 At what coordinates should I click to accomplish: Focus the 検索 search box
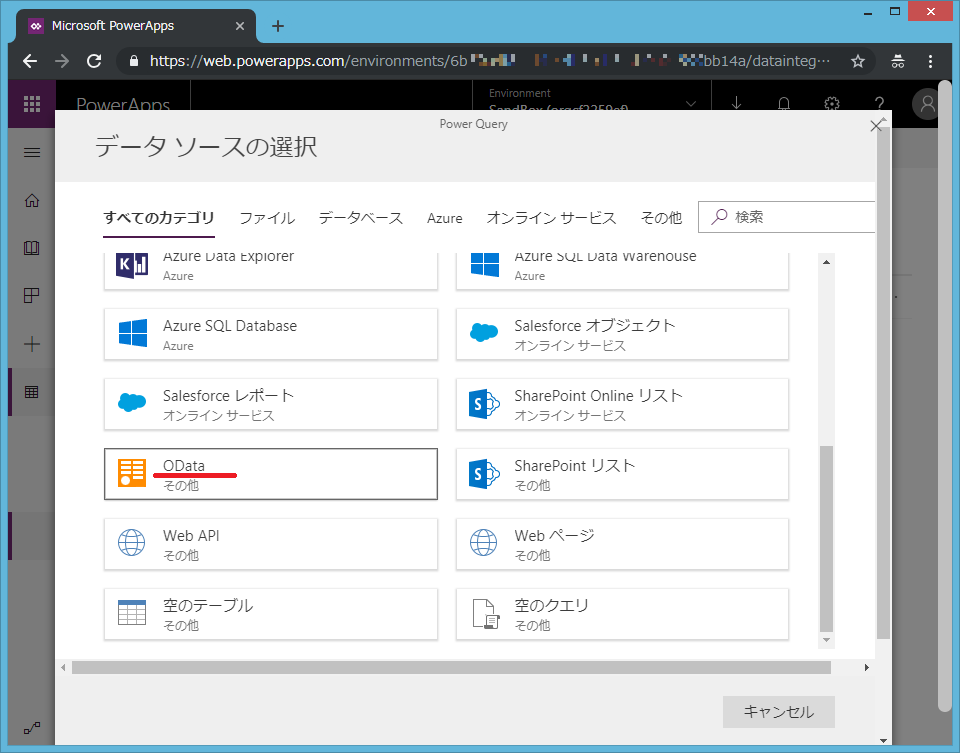pos(787,217)
